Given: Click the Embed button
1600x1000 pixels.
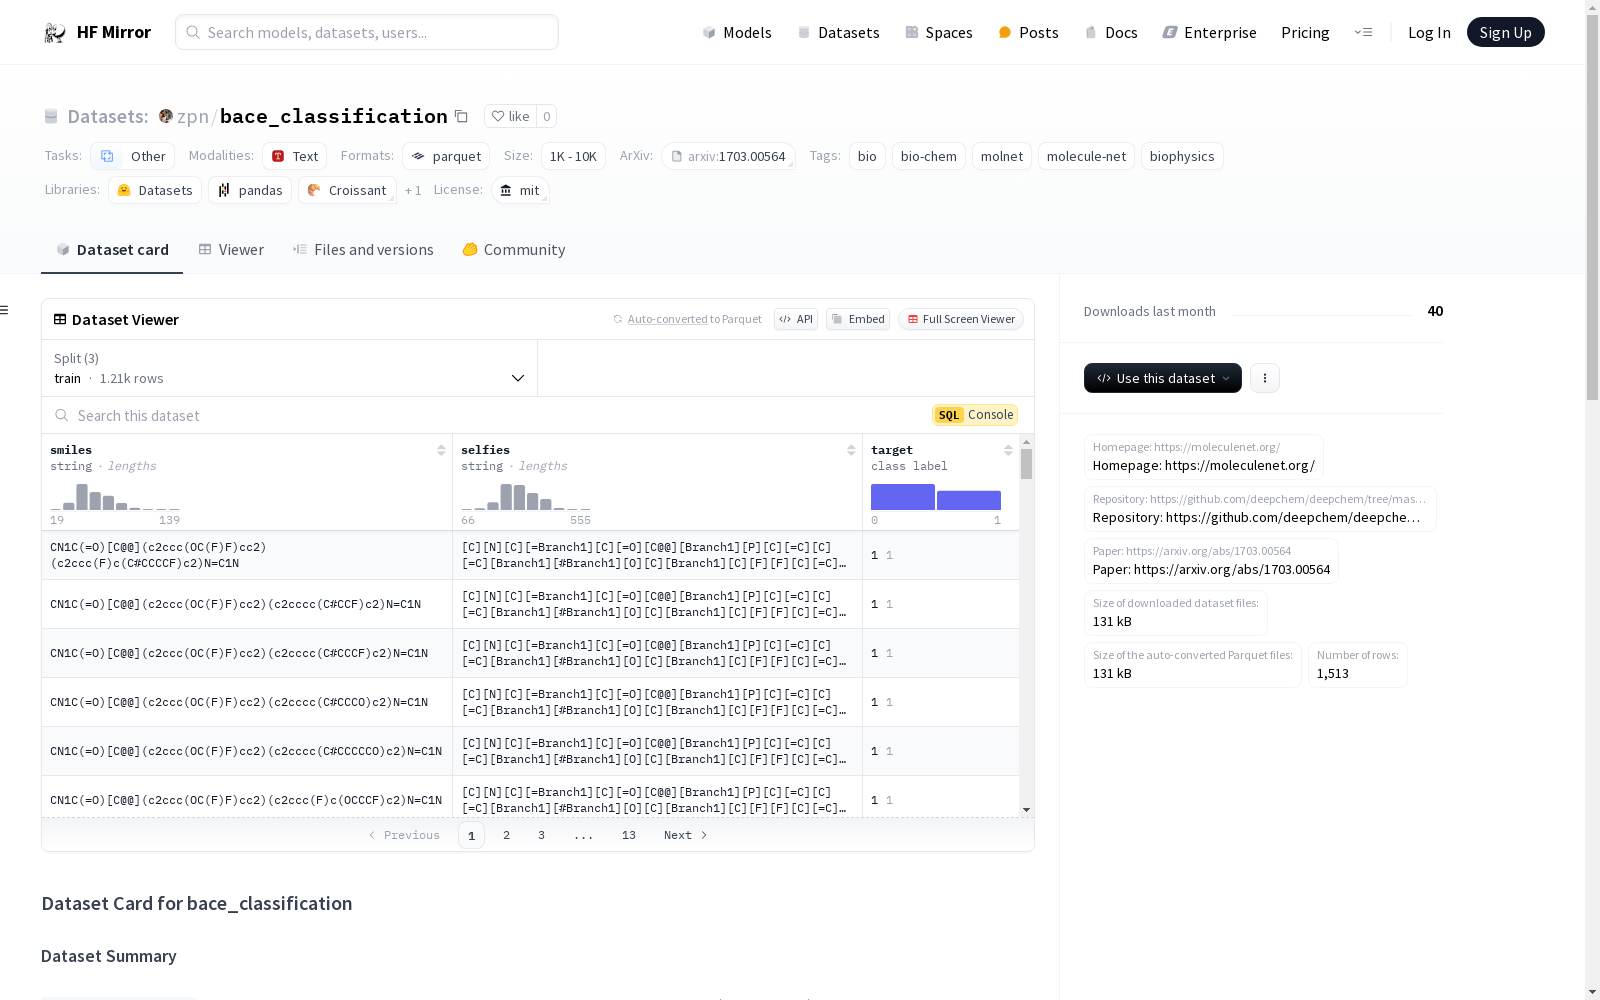Looking at the screenshot, I should pyautogui.click(x=858, y=319).
